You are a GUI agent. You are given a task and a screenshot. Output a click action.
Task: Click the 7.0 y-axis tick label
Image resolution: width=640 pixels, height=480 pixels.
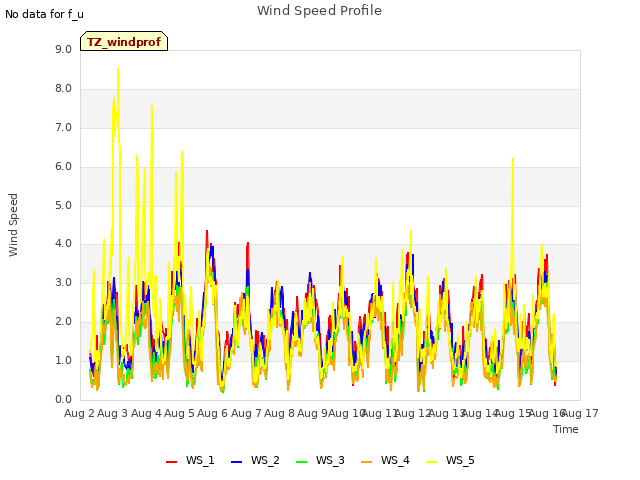point(63,128)
